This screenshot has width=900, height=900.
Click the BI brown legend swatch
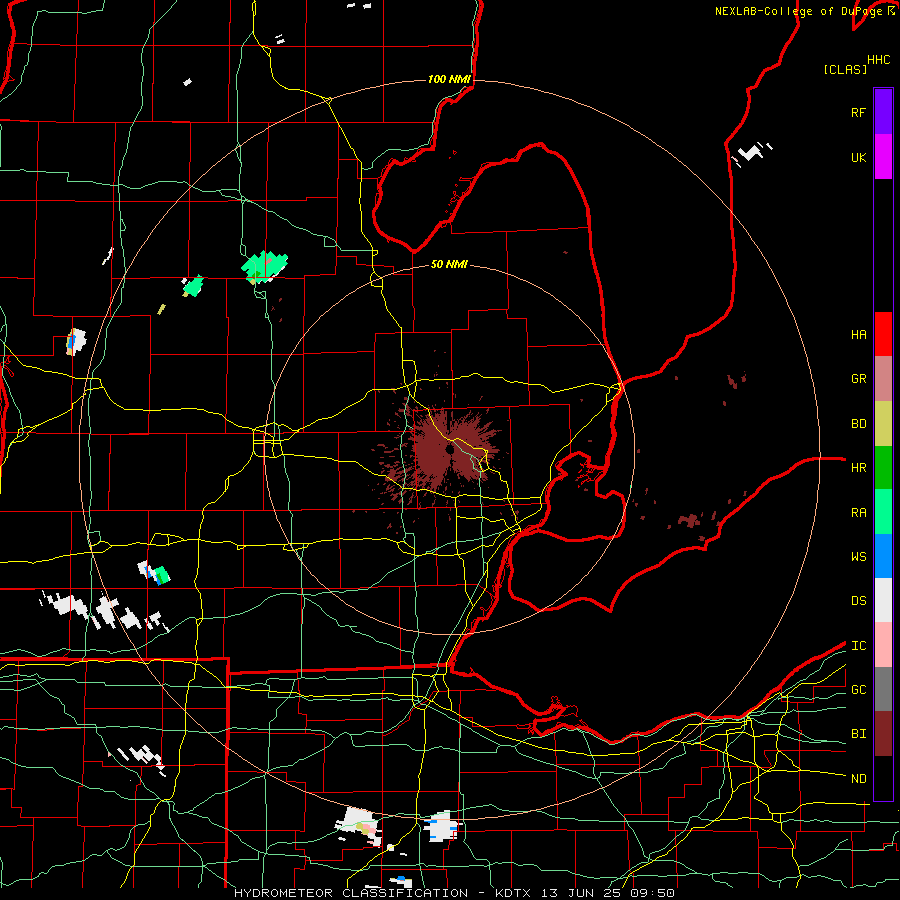tap(883, 734)
